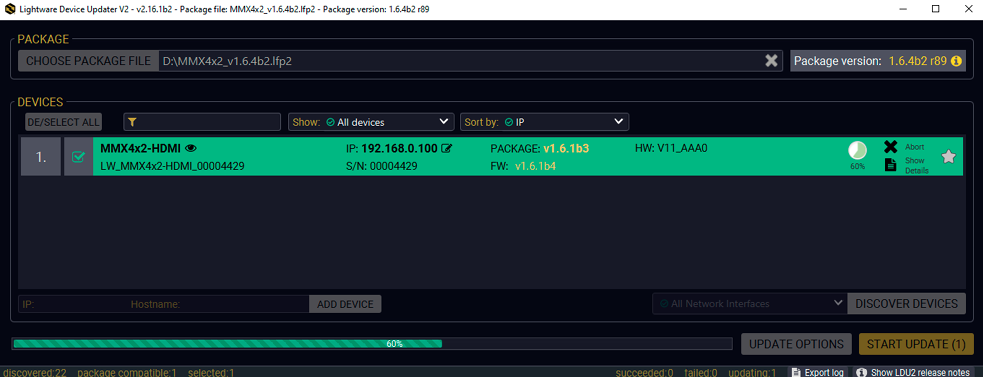Click the eye icon next to MMX4x2-HDMI
This screenshot has height=377, width=983.
point(191,149)
